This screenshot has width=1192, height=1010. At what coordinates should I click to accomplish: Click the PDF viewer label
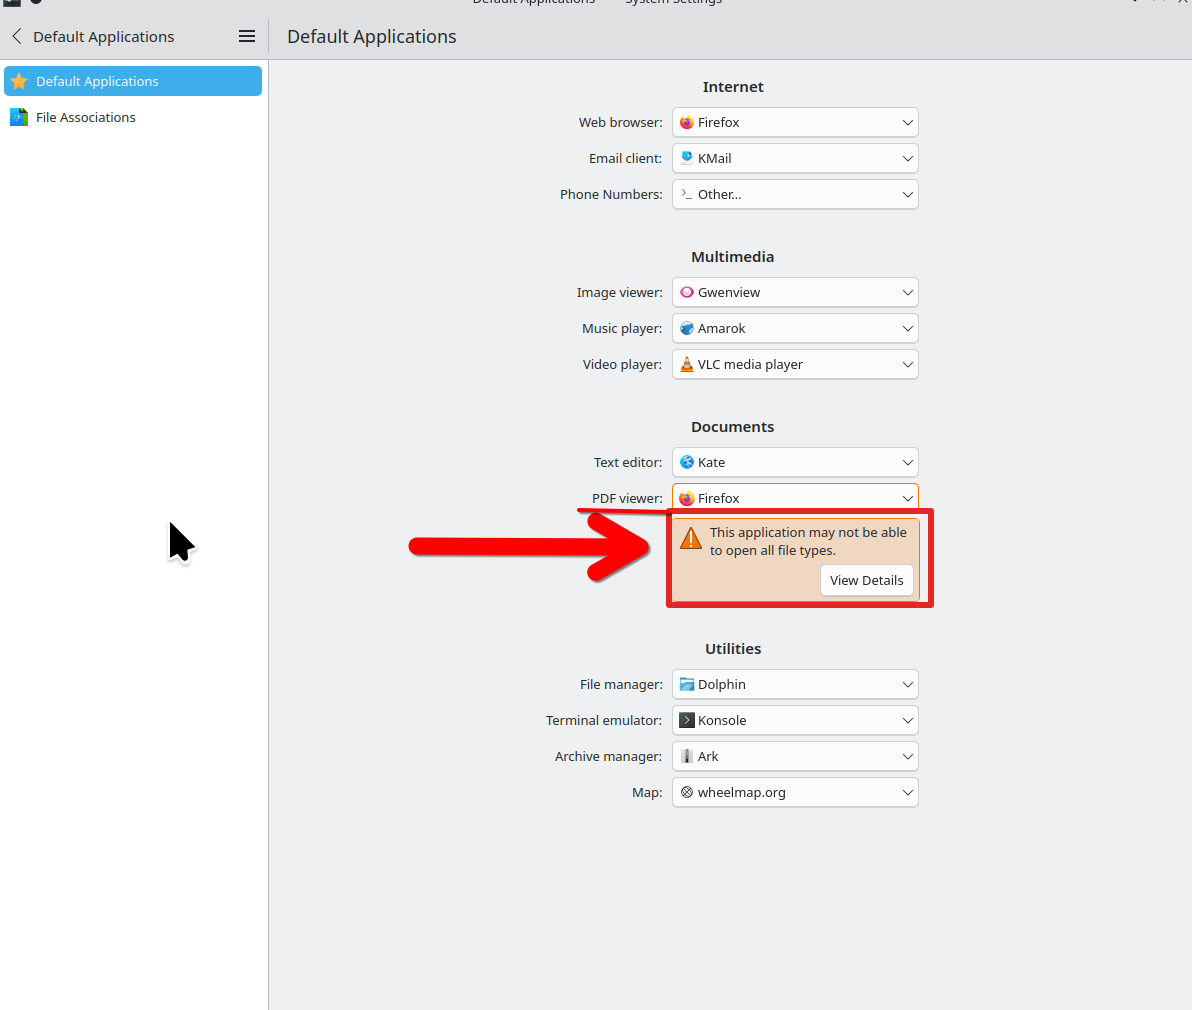[x=627, y=499]
